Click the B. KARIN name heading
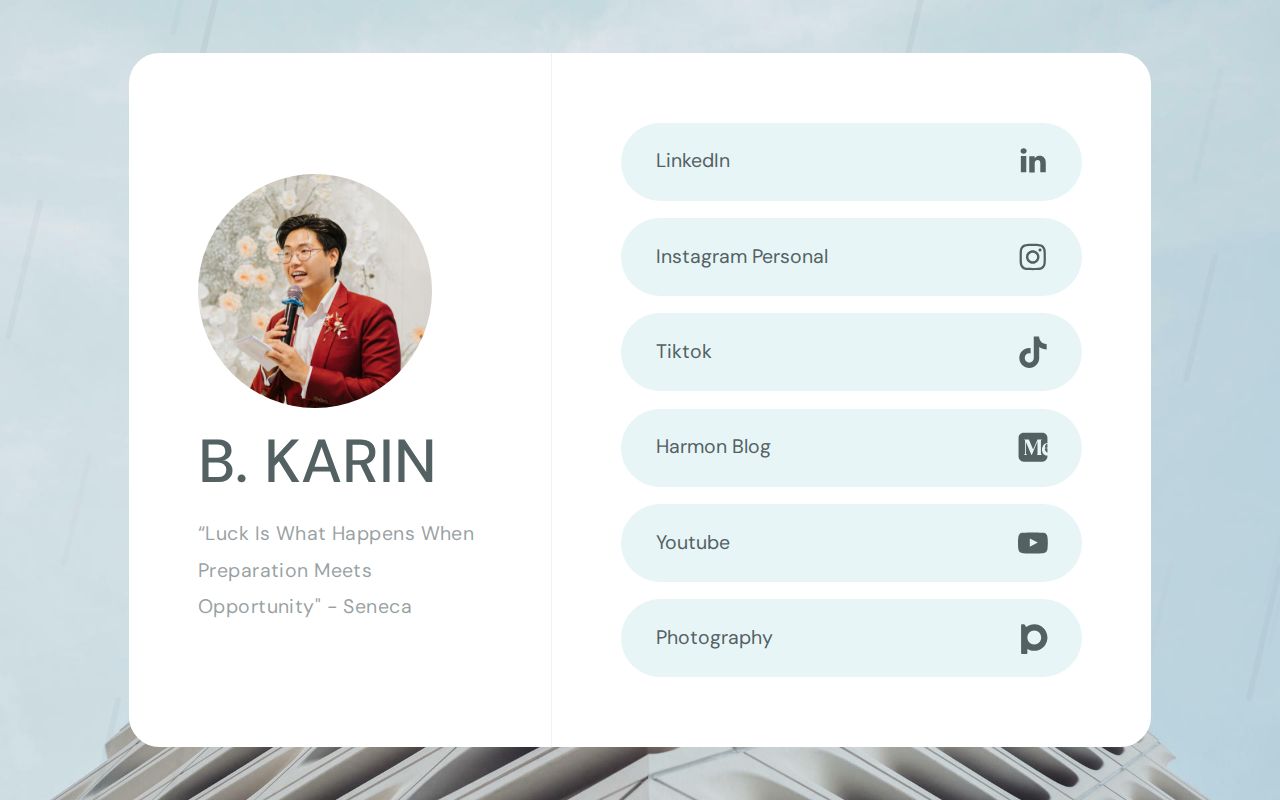Screen dimensions: 1280x800 coord(317,462)
